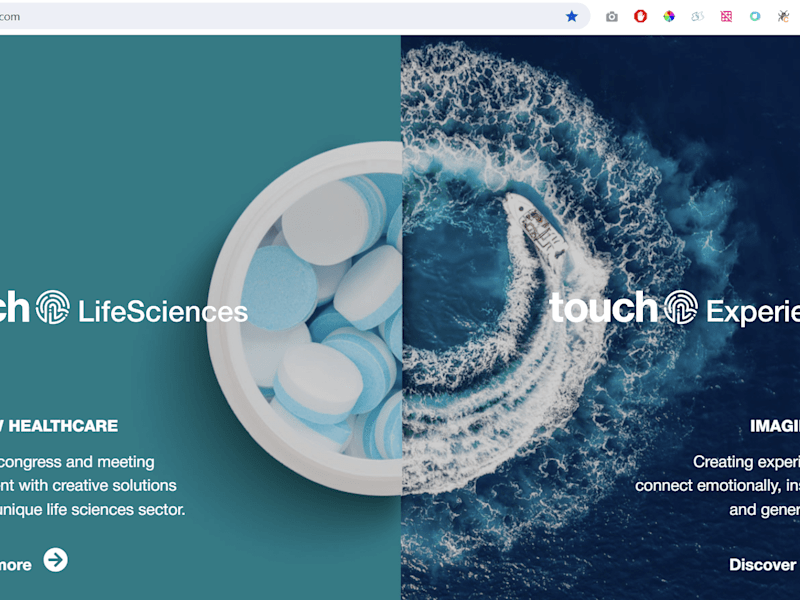Open the color wheel picker extension
Screen dimensions: 800x600
[x=669, y=17]
